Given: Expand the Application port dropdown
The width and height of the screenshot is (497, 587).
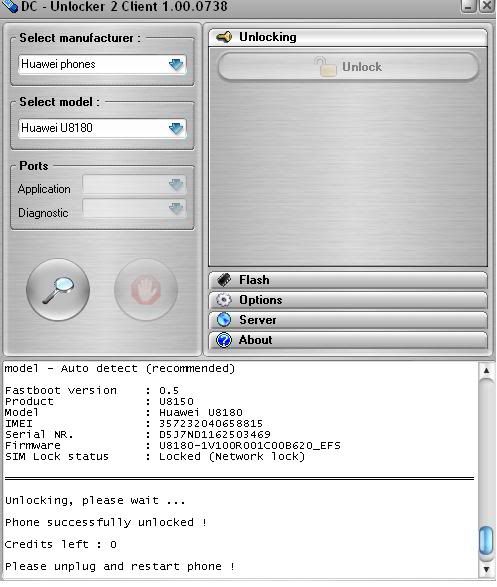Looking at the screenshot, I should click(134, 185).
